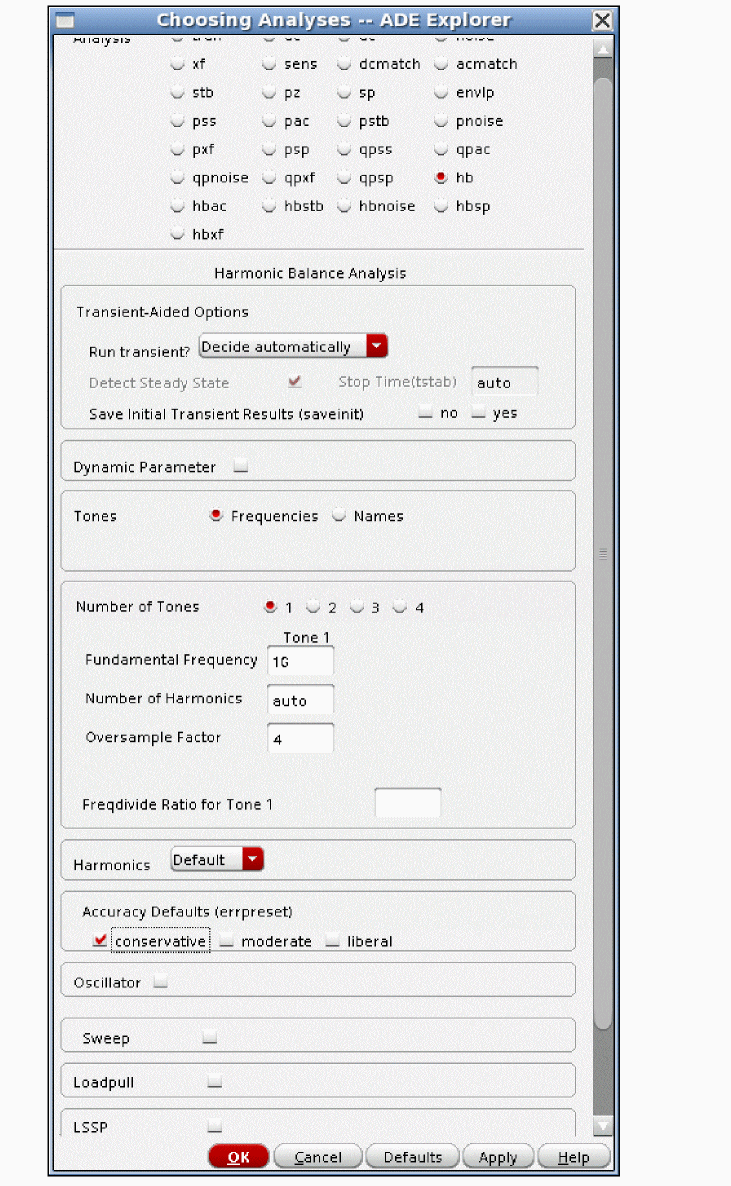Select moderate accuracy preset

coord(226,940)
